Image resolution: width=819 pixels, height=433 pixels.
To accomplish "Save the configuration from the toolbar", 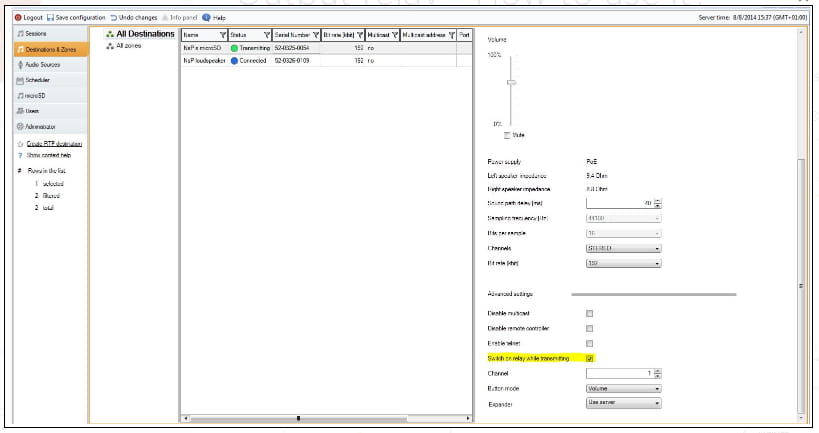I will pyautogui.click(x=76, y=18).
